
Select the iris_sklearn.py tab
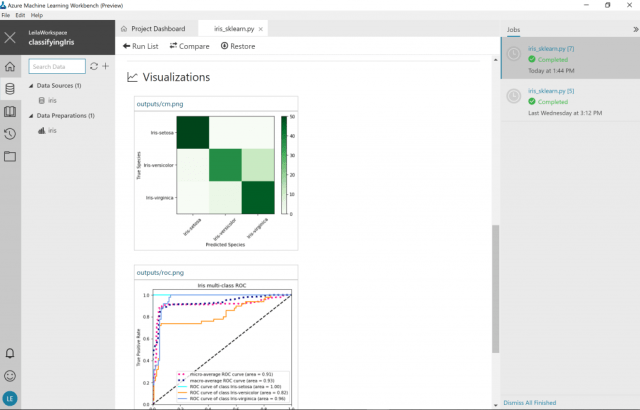(x=234, y=29)
